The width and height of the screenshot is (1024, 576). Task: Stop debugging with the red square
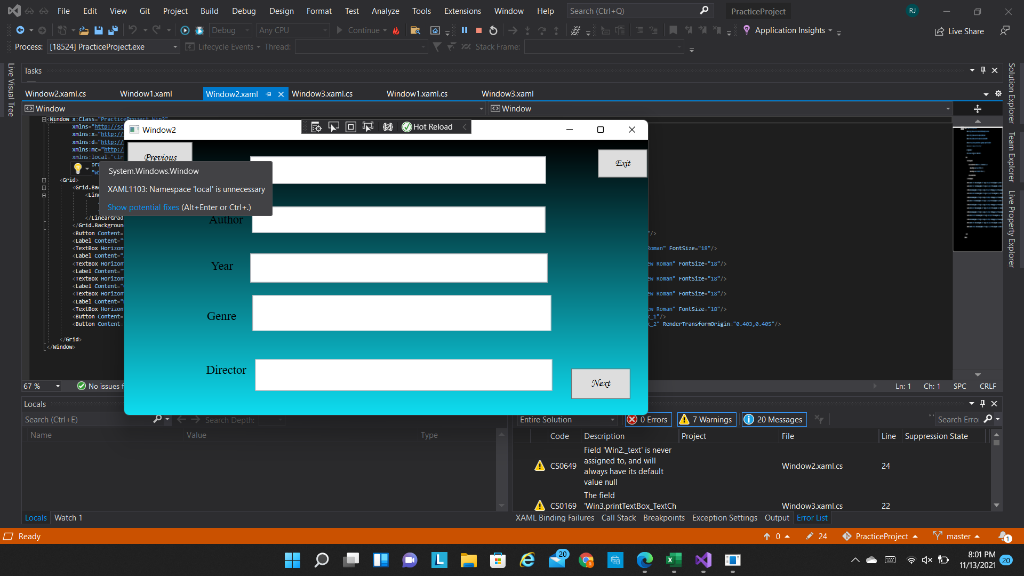(479, 30)
